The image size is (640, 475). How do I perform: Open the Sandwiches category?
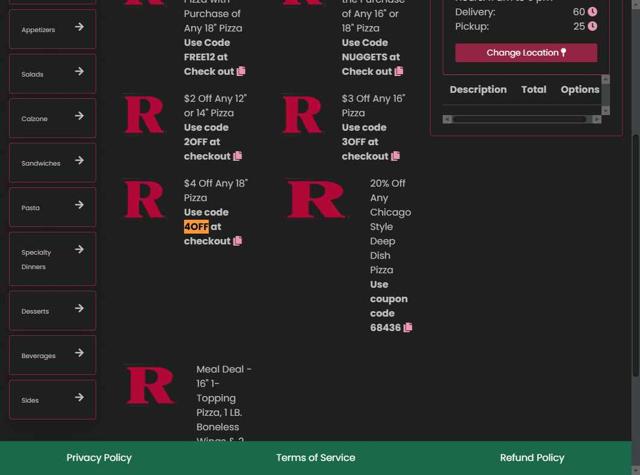click(53, 162)
